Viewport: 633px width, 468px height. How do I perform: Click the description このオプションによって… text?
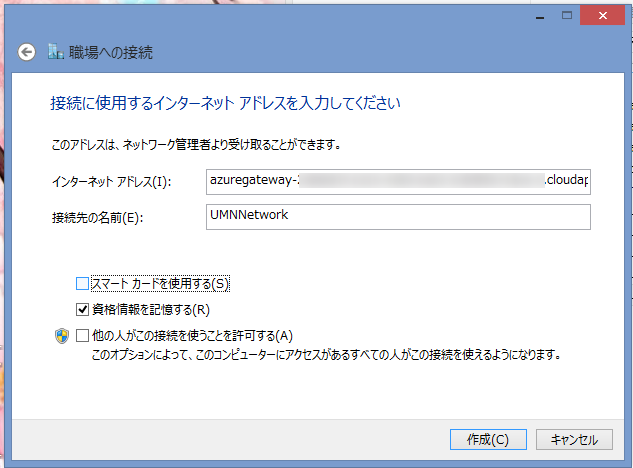pos(327,355)
